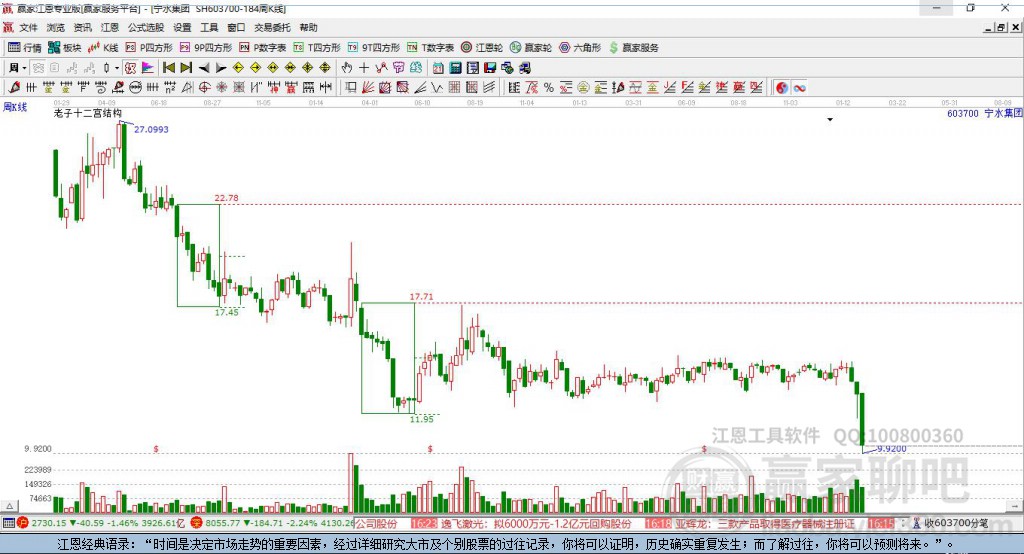
Task: Open the 六角形 hexagon chart tool
Action: [x=580, y=48]
